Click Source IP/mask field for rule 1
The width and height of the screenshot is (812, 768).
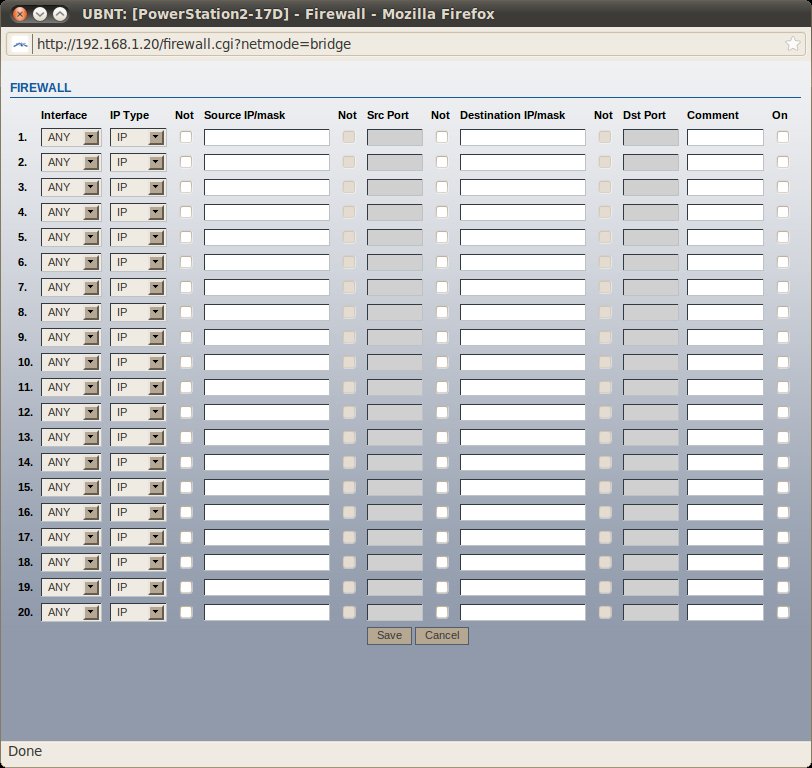tap(266, 137)
